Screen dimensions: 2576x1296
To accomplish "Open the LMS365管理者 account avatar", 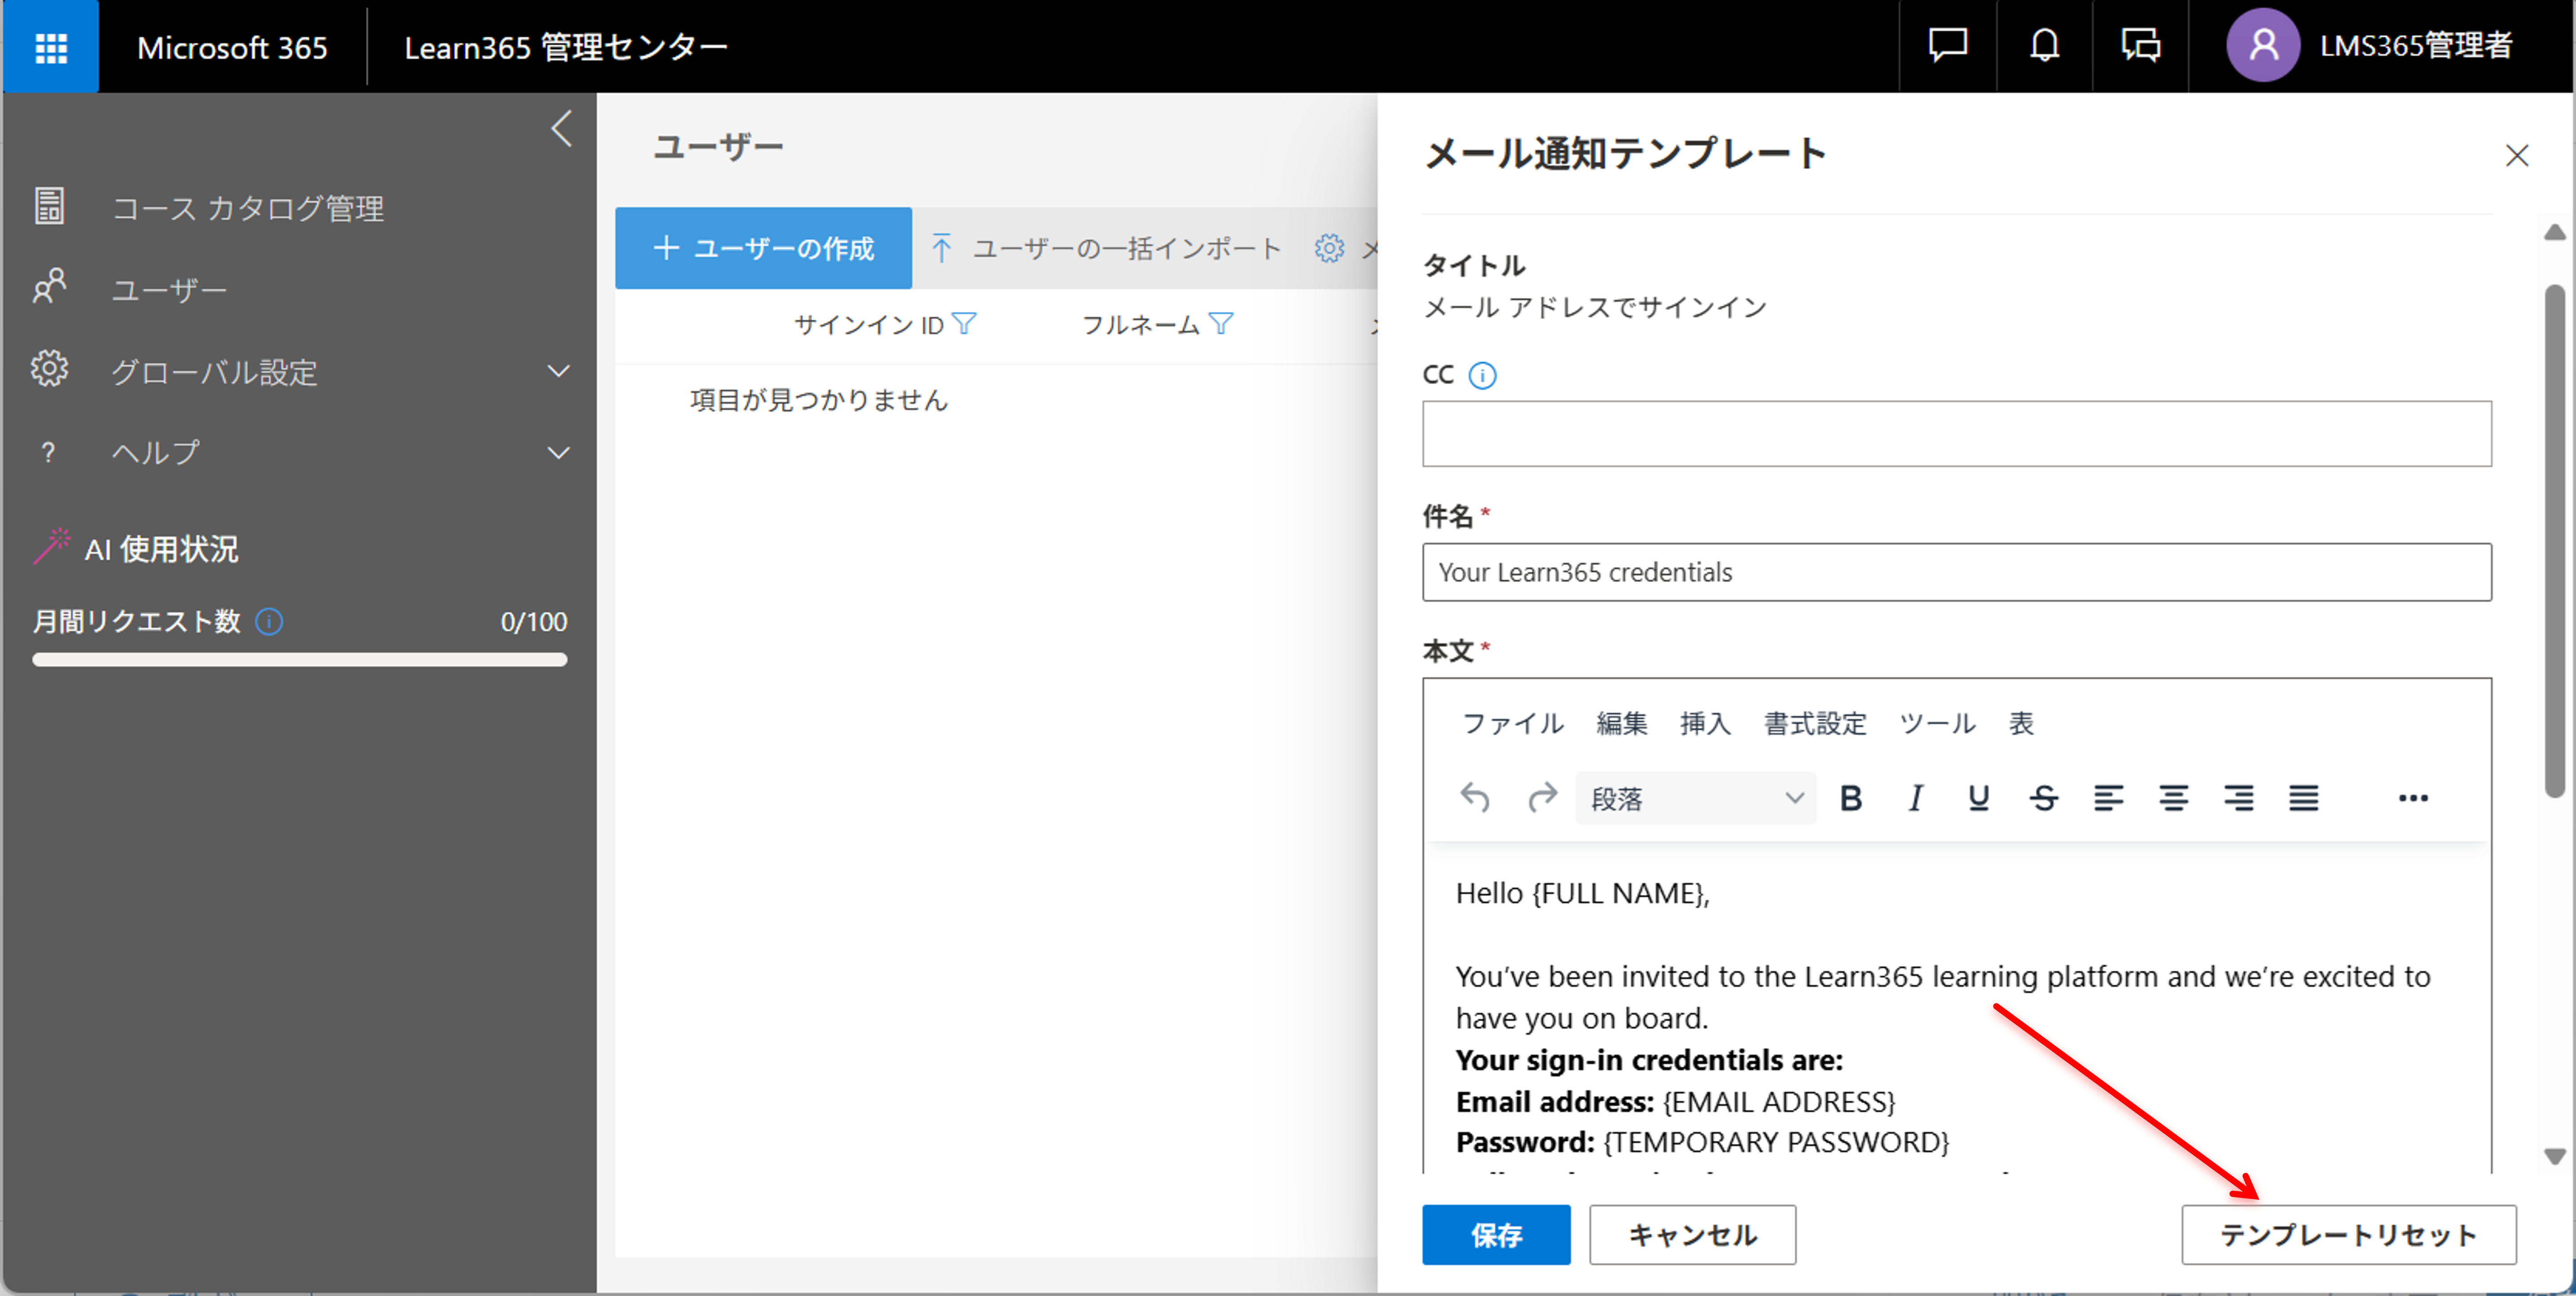I will (2262, 46).
